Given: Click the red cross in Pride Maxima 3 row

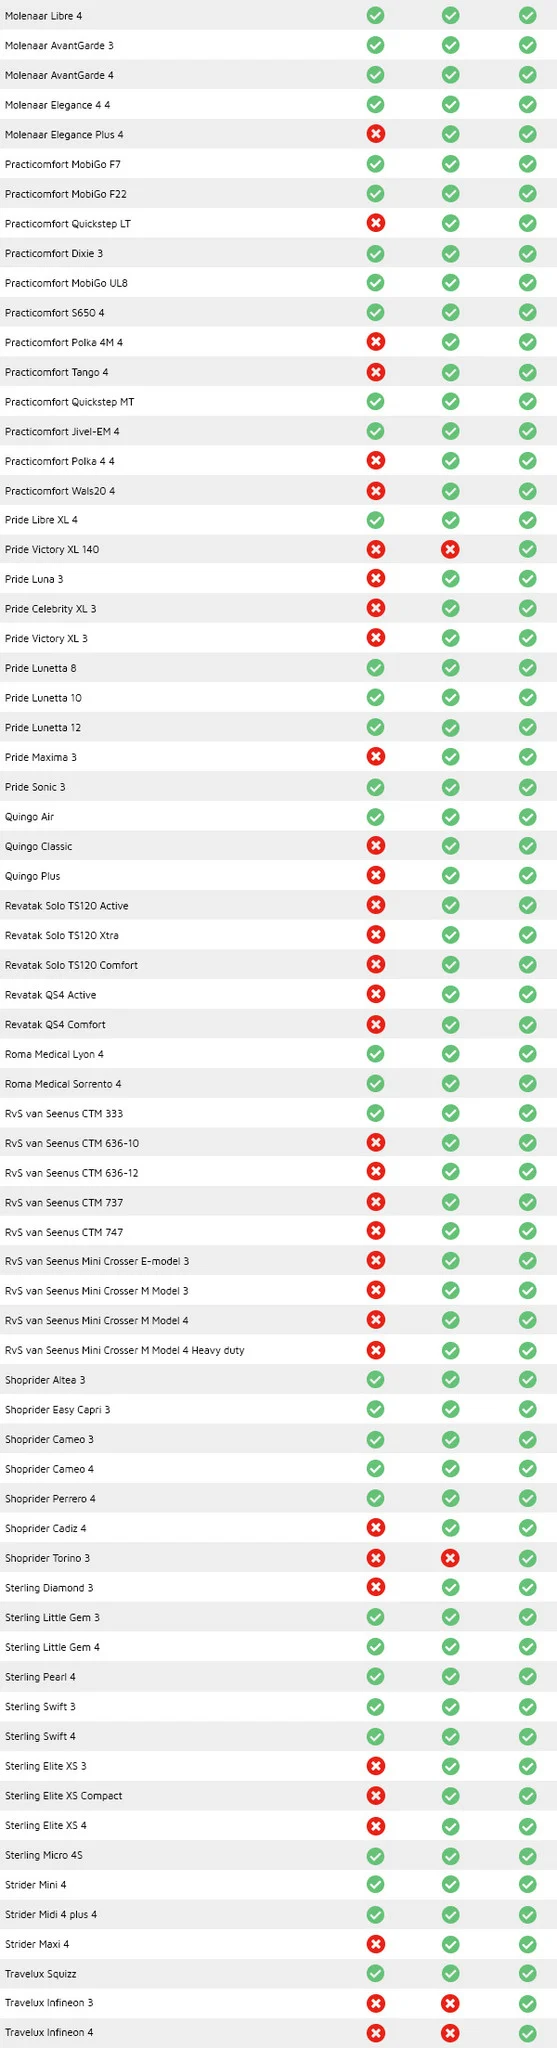Looking at the screenshot, I should [x=376, y=757].
